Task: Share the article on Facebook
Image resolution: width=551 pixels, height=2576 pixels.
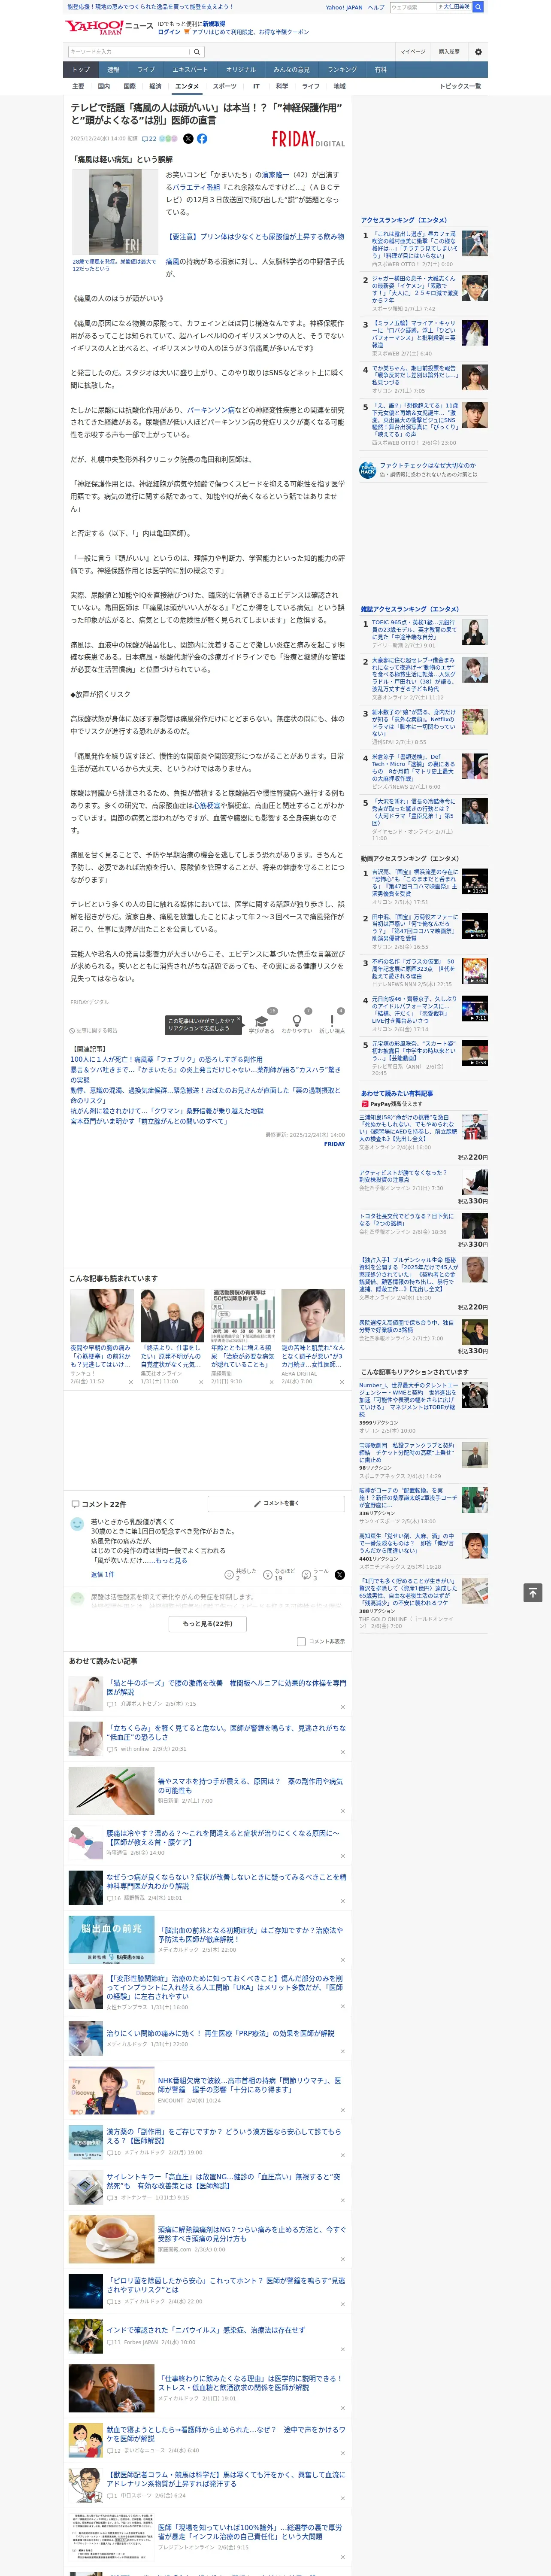Action: (x=202, y=139)
